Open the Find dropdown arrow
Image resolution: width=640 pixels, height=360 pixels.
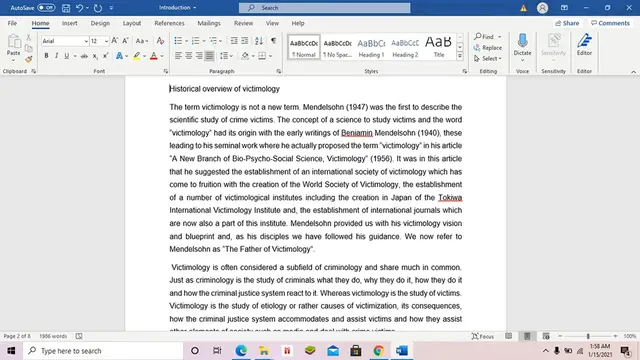pyautogui.click(x=500, y=37)
